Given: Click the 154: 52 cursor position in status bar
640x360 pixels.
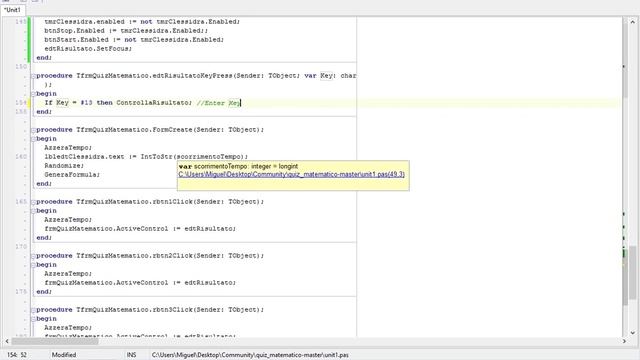Looking at the screenshot, I should point(17,355).
